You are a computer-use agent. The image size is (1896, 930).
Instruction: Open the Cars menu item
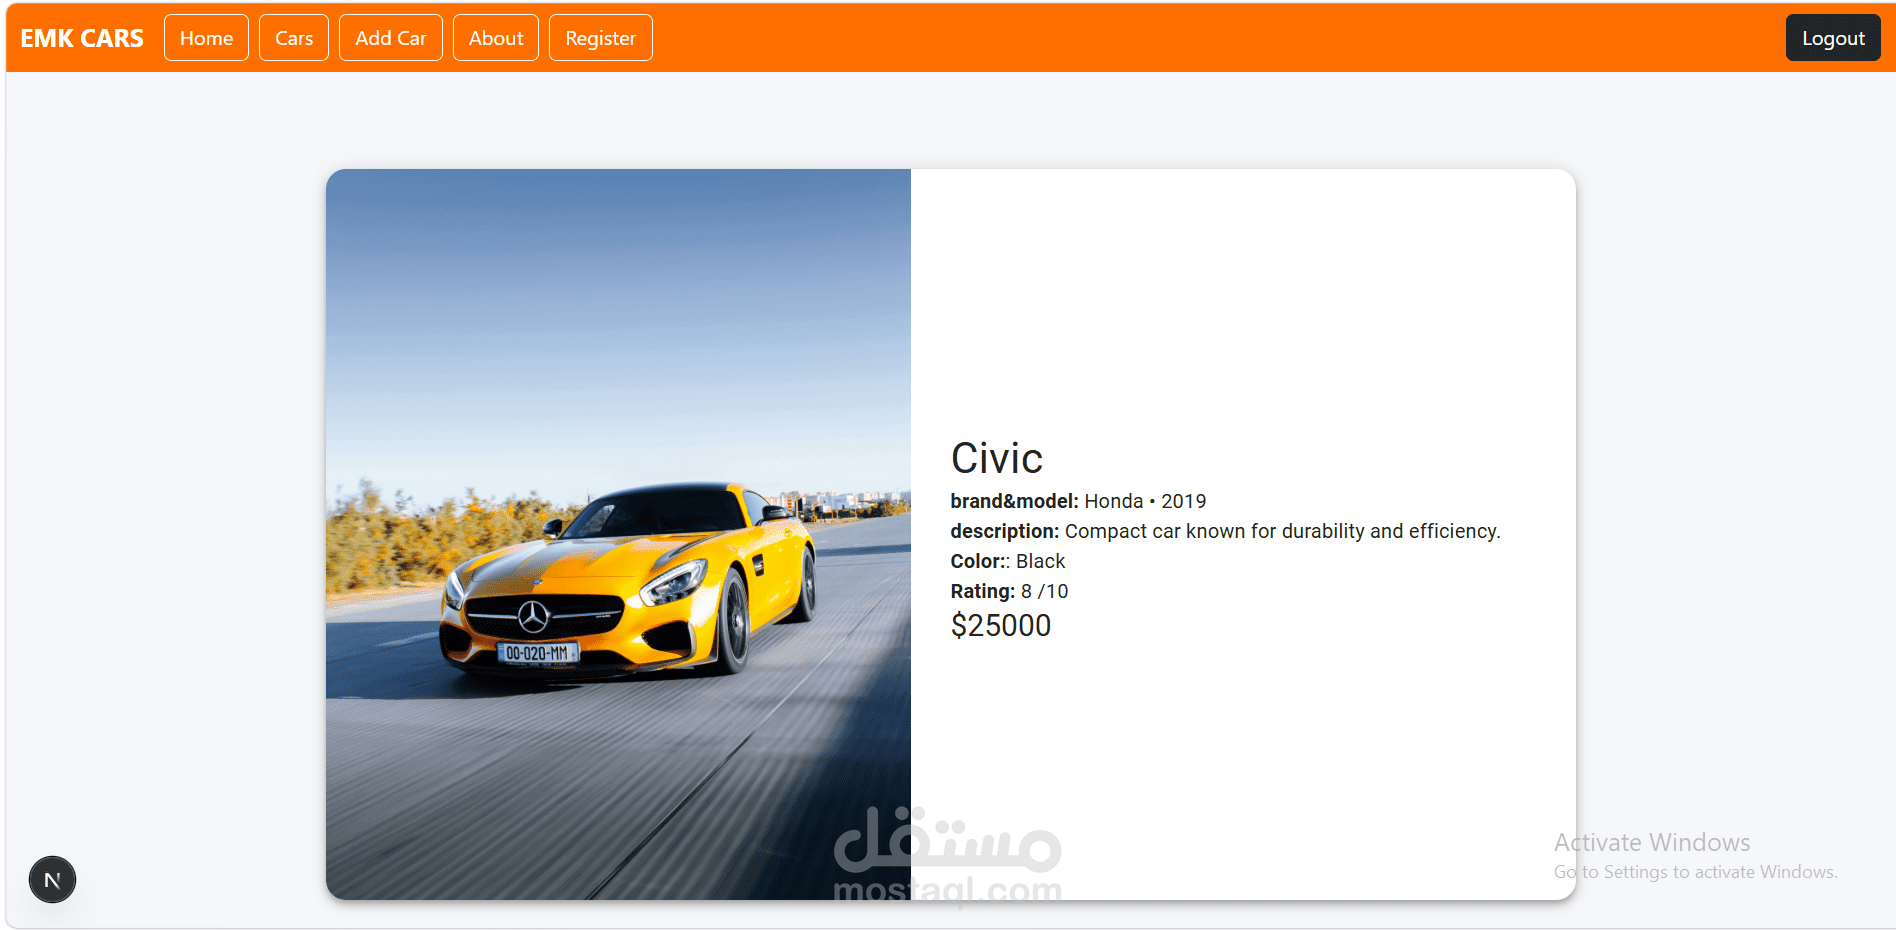click(294, 38)
